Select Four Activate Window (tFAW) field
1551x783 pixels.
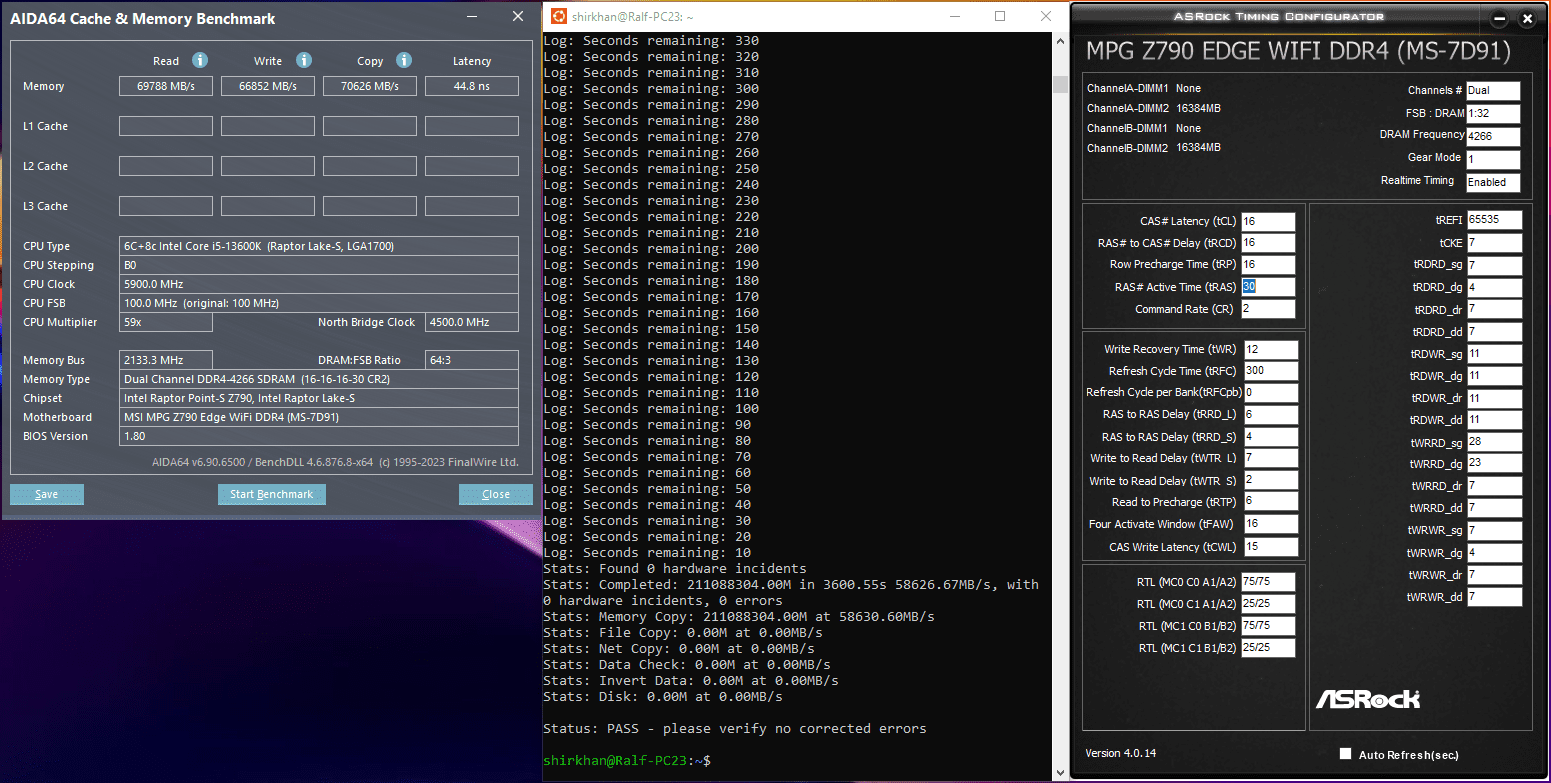click(1271, 524)
